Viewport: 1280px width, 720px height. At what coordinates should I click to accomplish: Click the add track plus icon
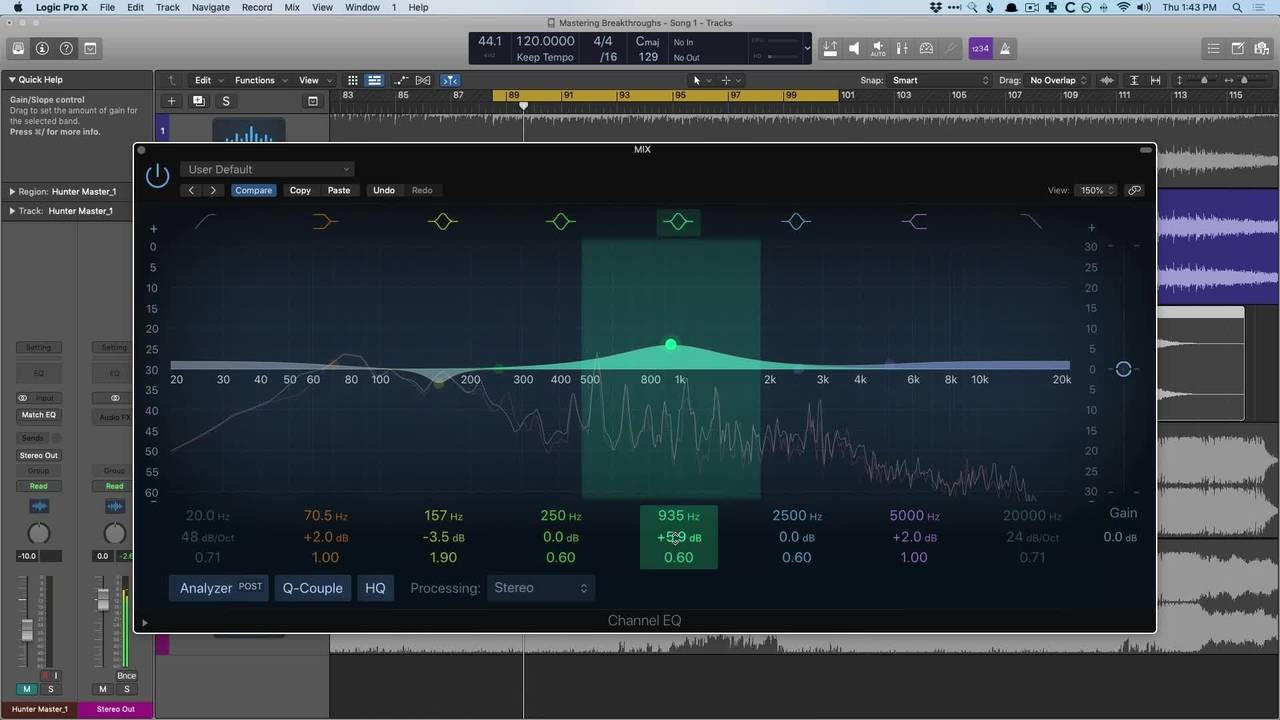171,101
